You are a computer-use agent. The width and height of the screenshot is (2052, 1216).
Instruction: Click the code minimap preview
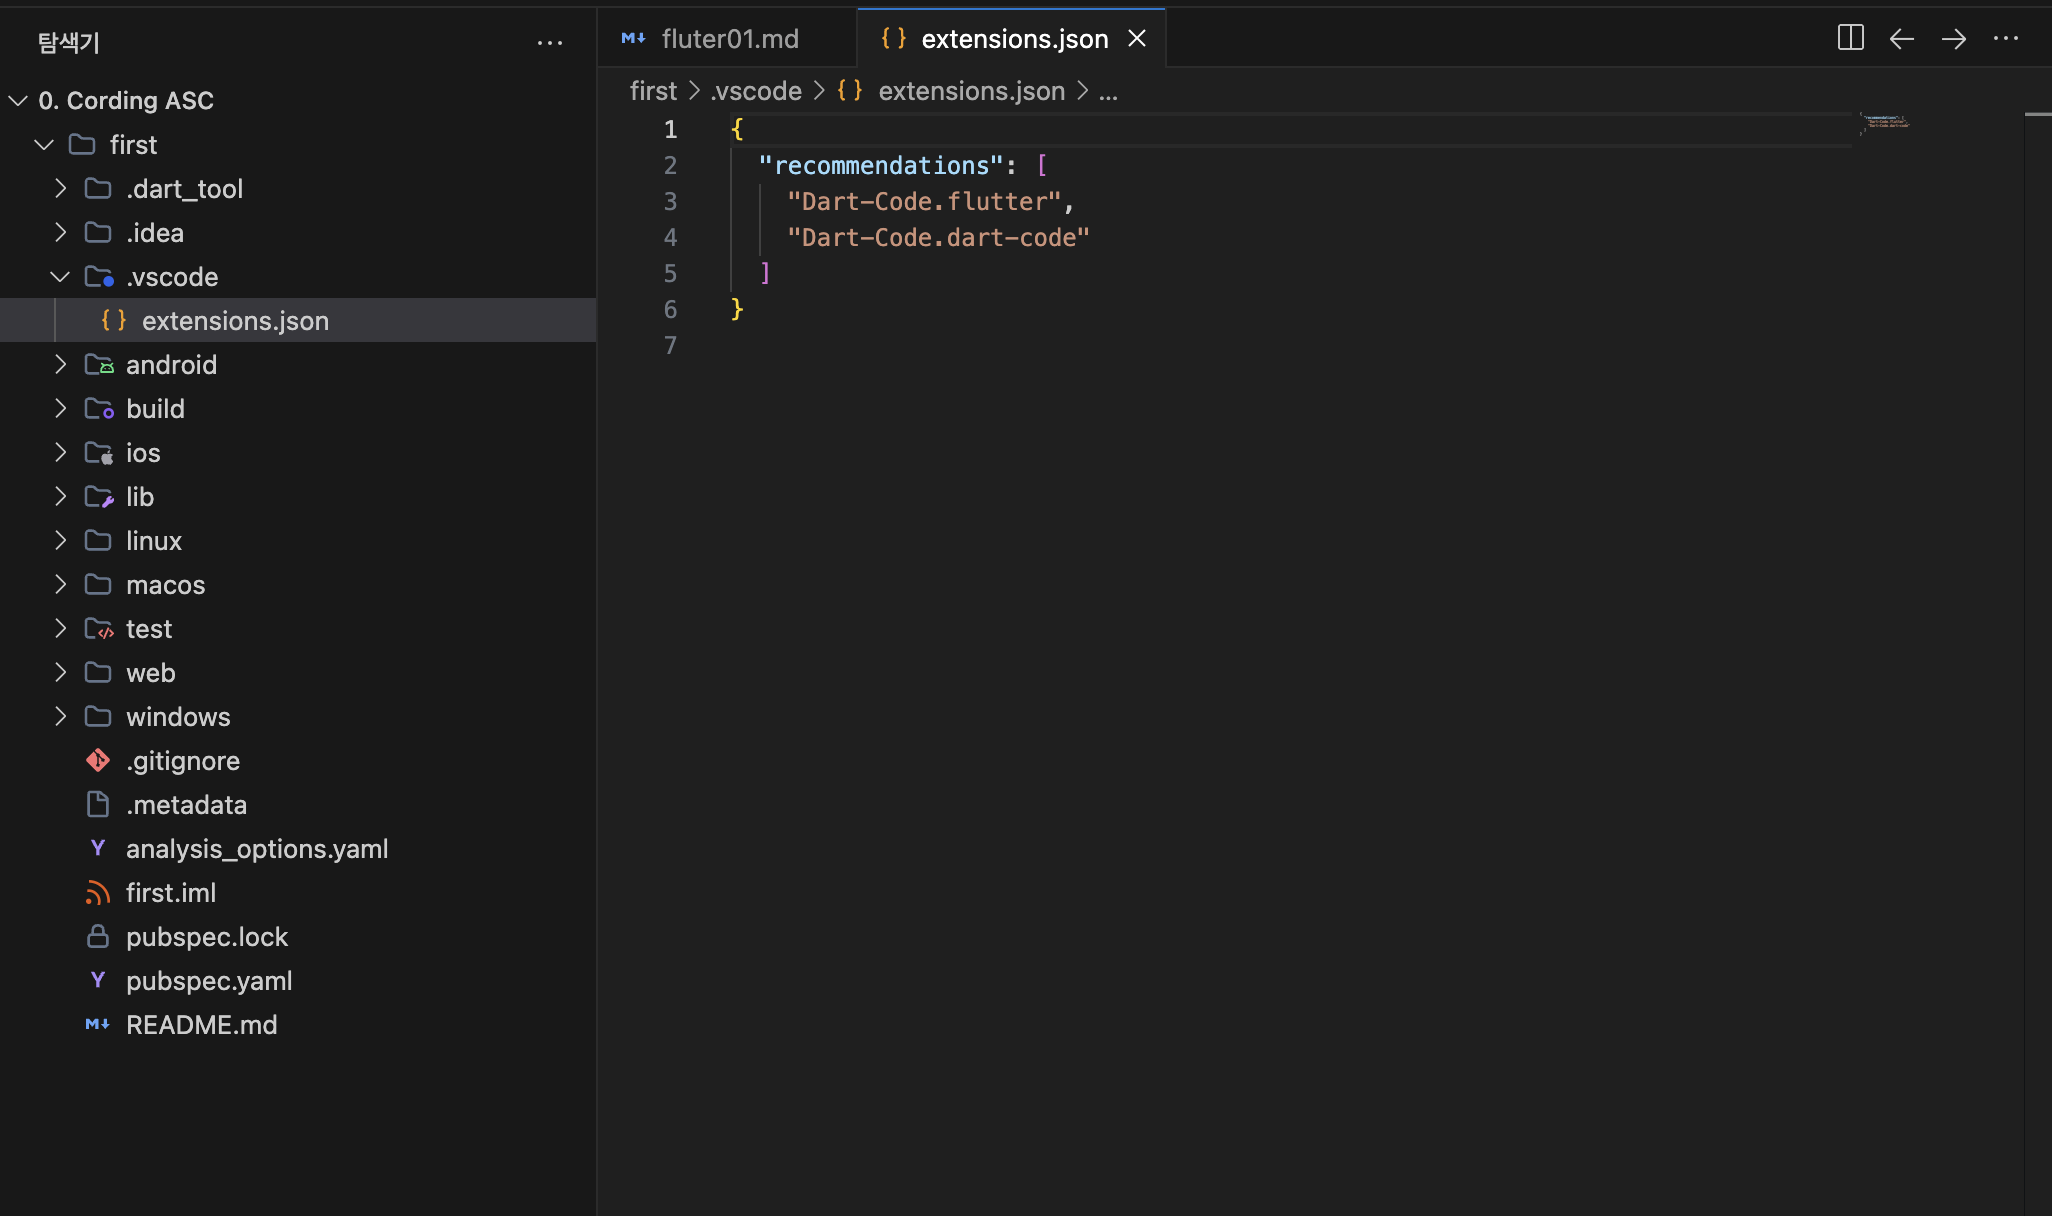(x=1885, y=122)
